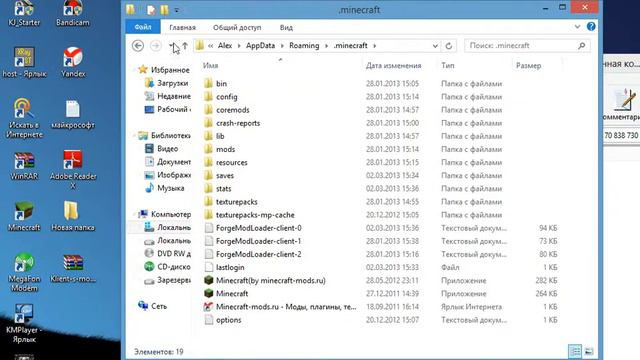Select Сеть in navigation pane
Viewport: 640px width, 360px height.
point(159,306)
